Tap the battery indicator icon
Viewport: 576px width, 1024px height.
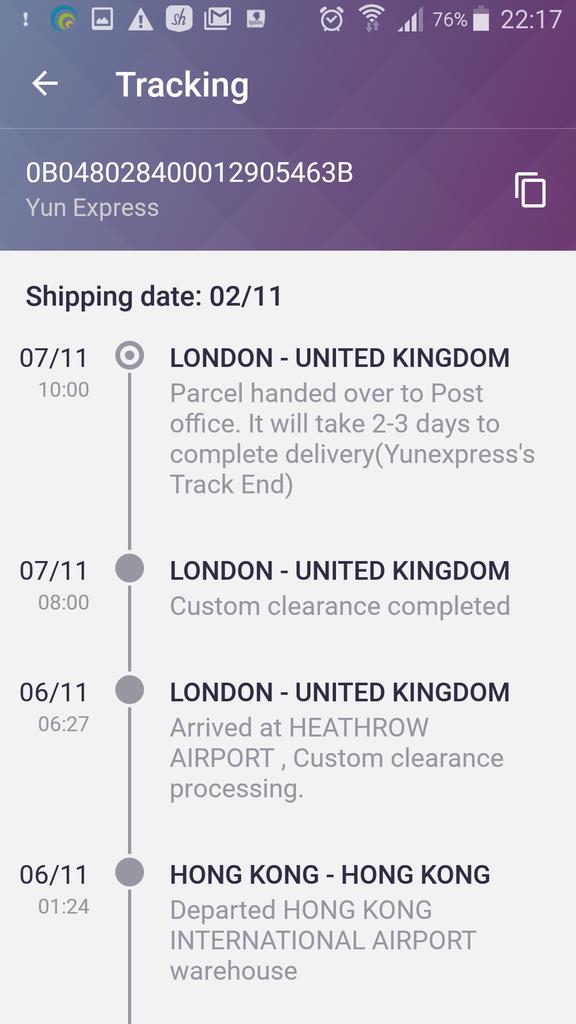[481, 20]
